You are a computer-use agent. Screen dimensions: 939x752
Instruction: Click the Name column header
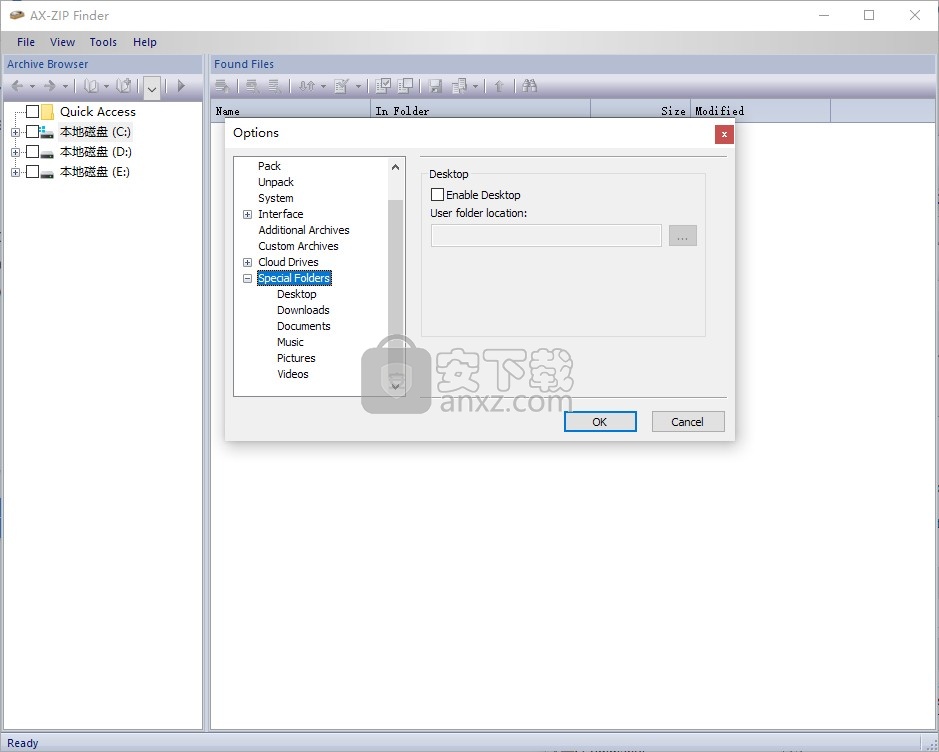tap(291, 111)
